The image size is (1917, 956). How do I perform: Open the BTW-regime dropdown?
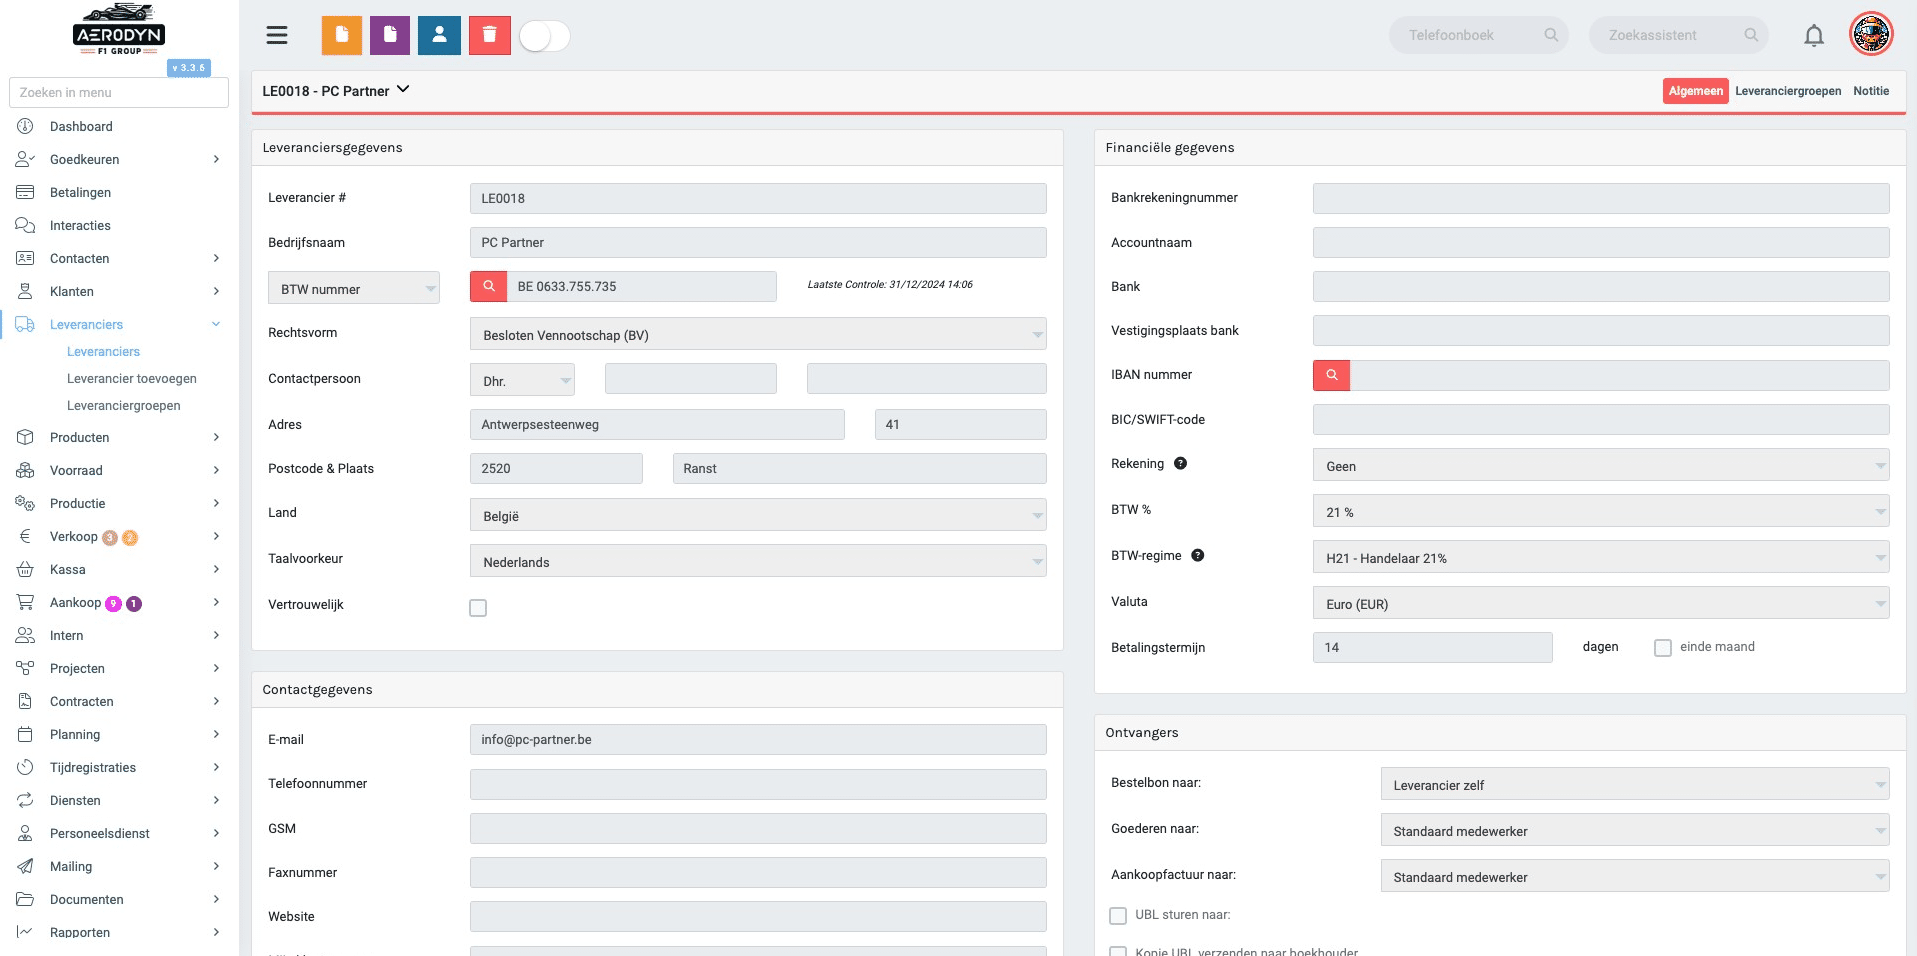point(1601,557)
